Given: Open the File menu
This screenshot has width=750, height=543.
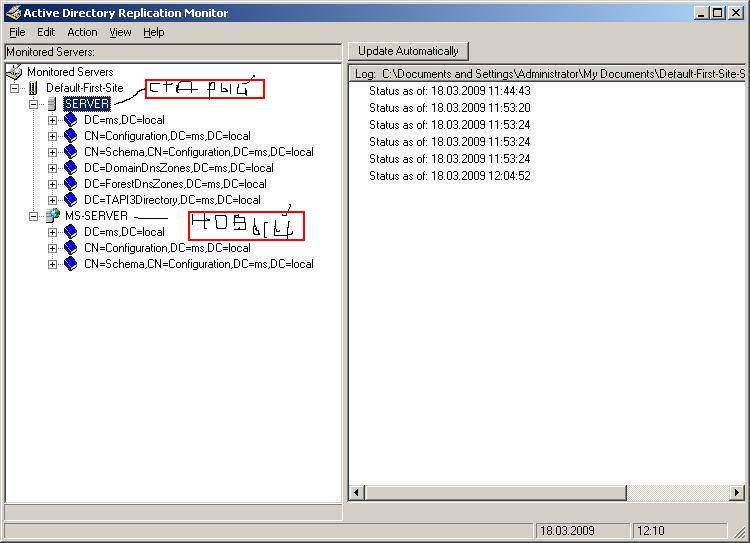Looking at the screenshot, I should coord(17,32).
